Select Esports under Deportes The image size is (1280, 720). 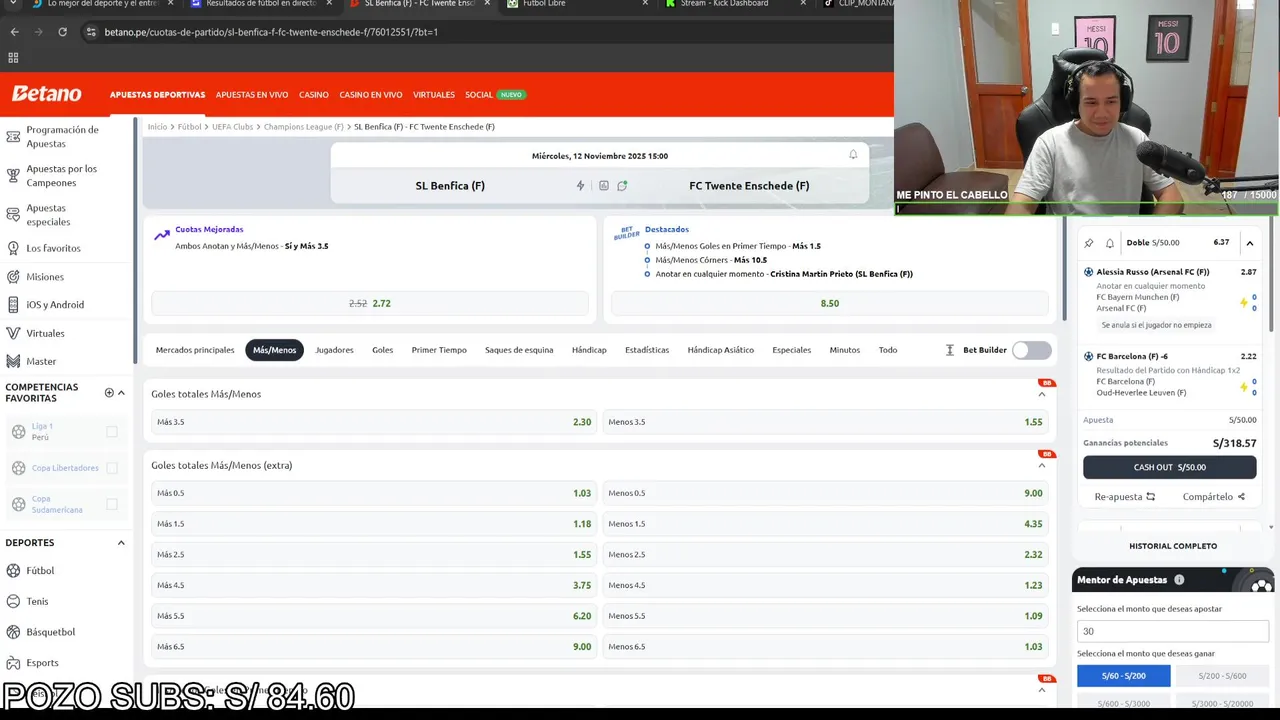(42, 663)
